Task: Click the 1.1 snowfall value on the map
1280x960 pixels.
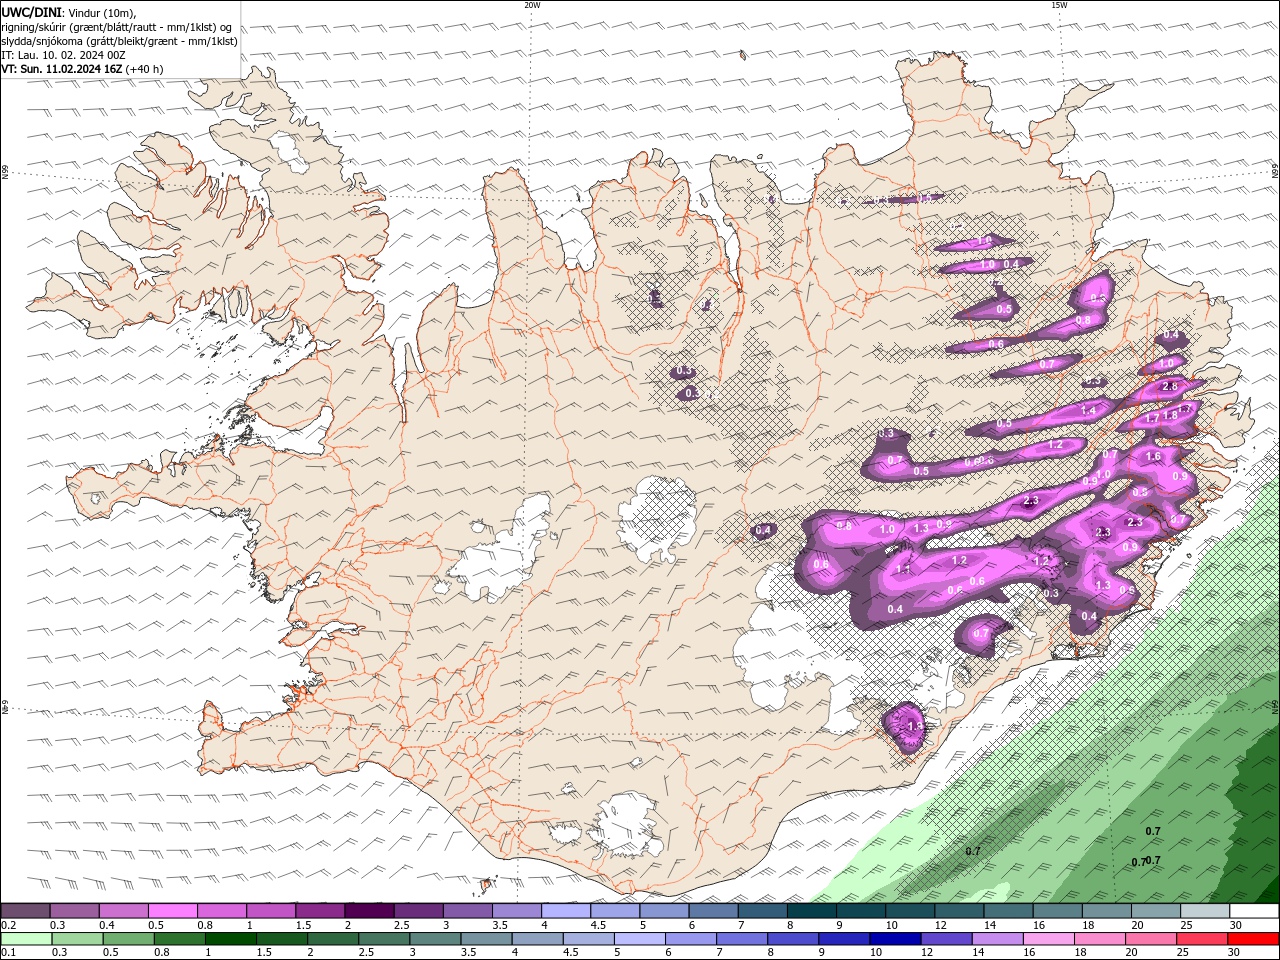Action: (903, 569)
